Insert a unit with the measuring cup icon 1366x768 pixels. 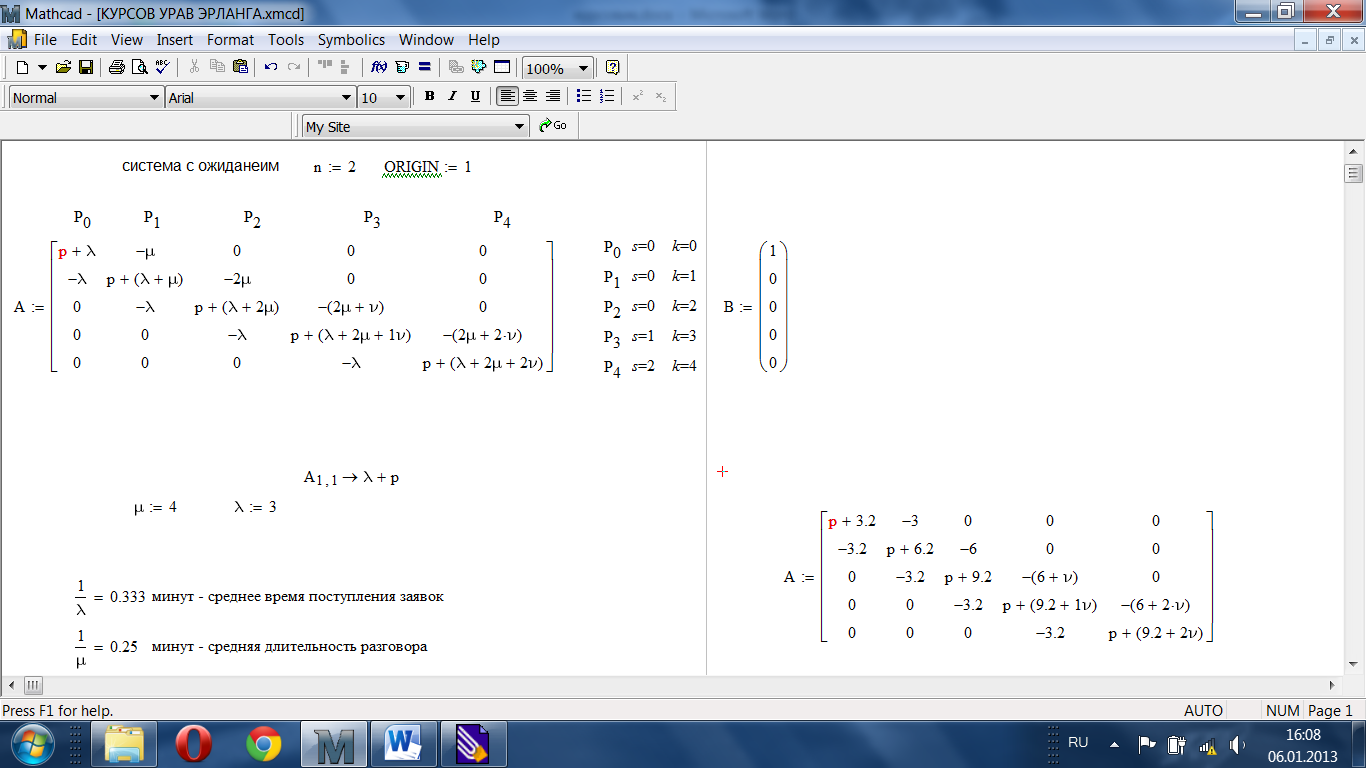[x=401, y=68]
